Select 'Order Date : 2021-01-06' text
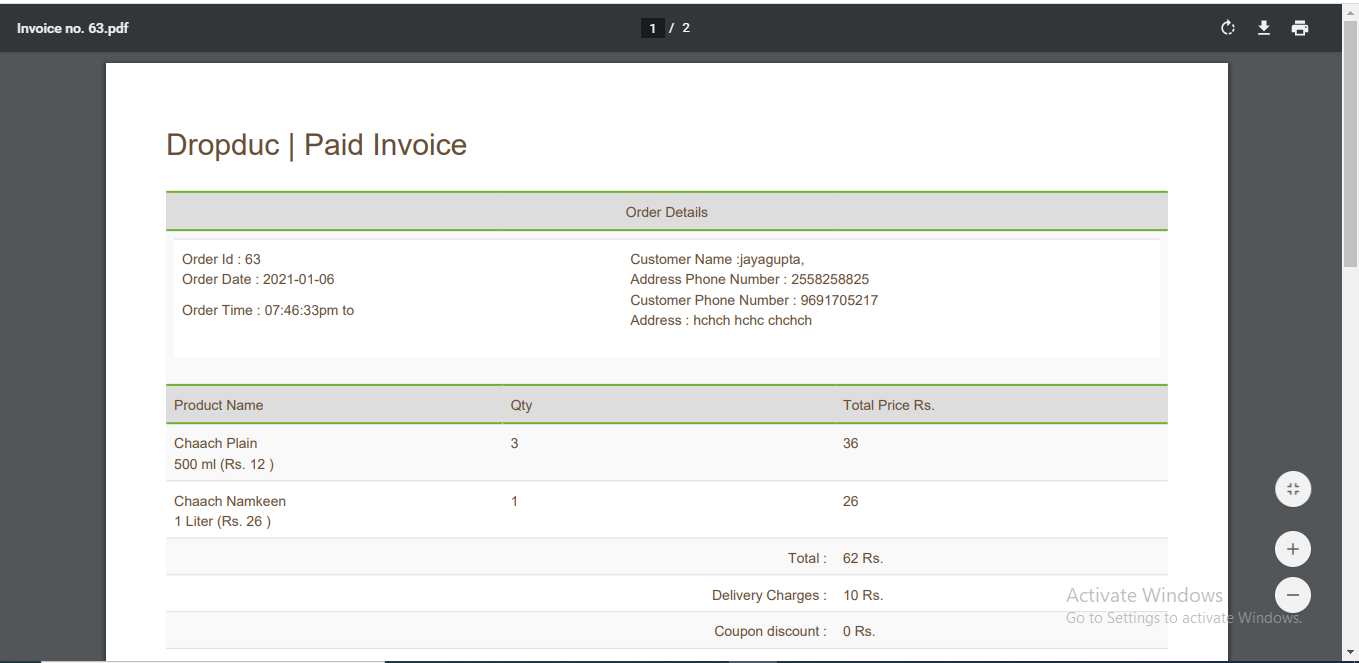1359x663 pixels. (258, 279)
